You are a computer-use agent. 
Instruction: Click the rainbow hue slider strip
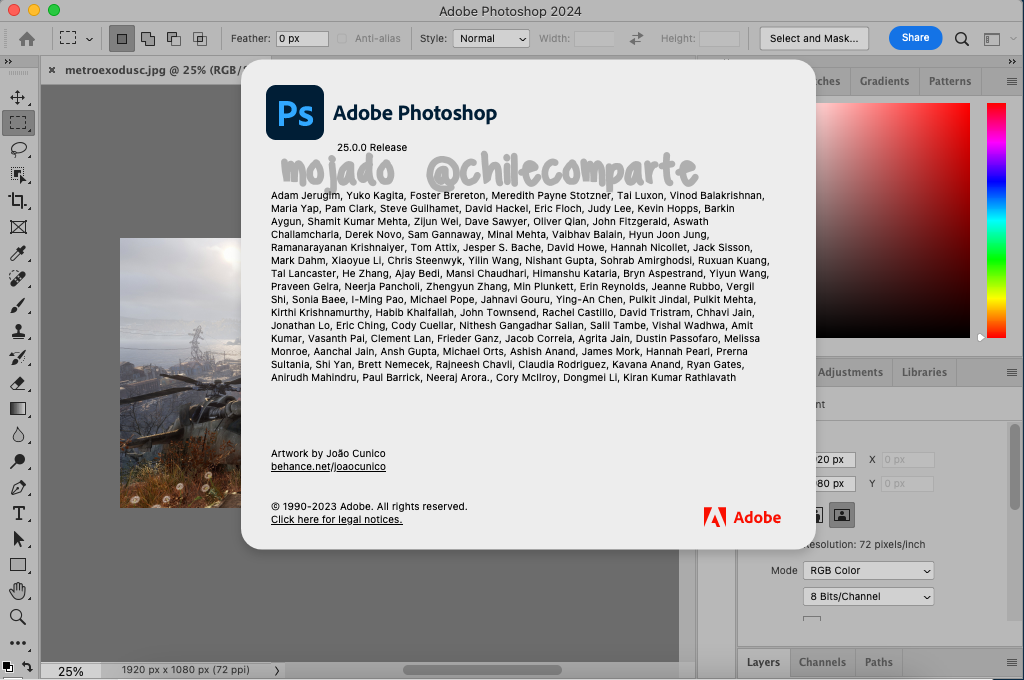pyautogui.click(x=996, y=220)
